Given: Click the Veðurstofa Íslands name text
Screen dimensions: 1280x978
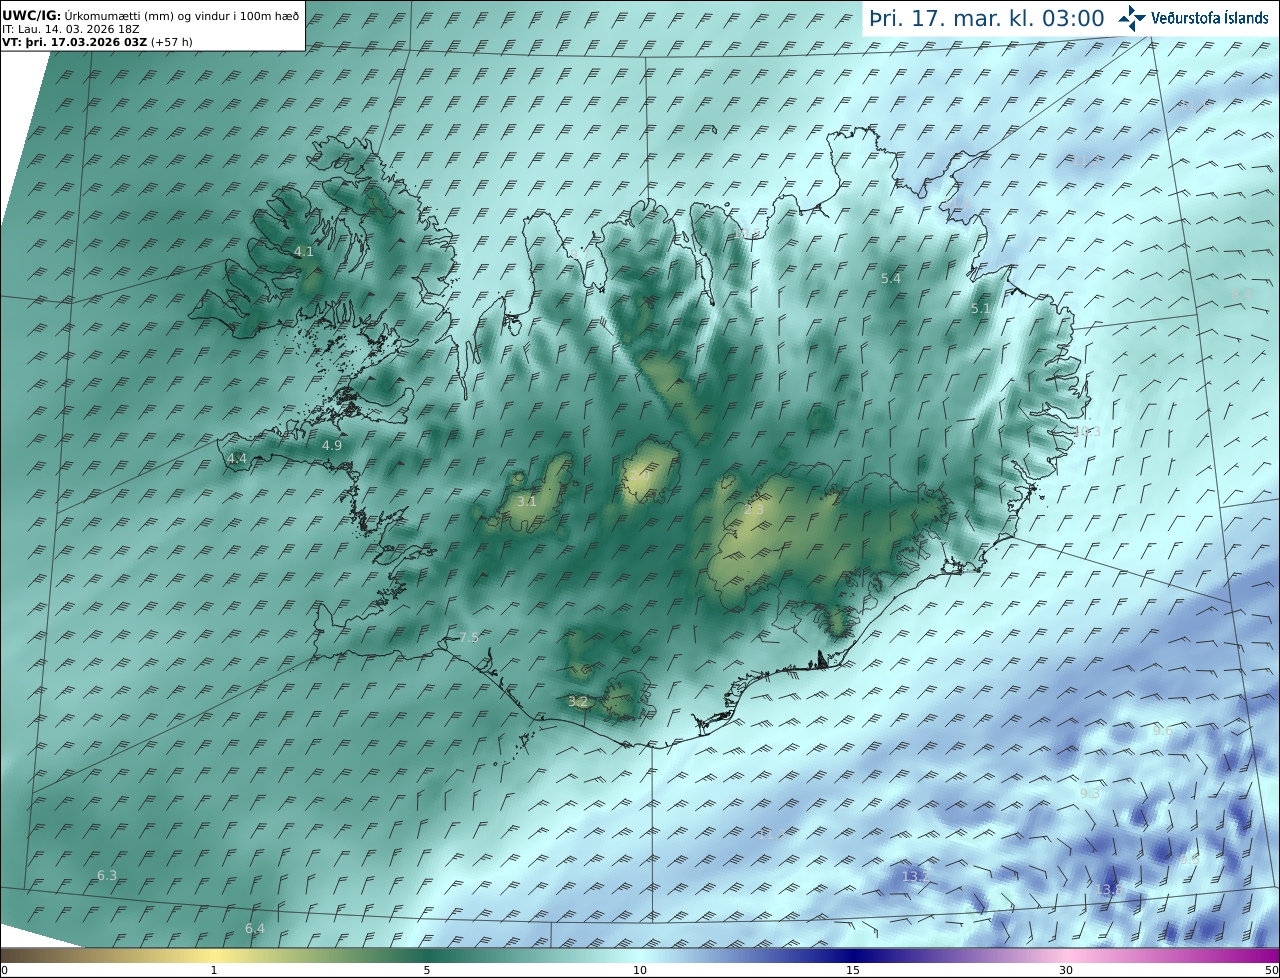Looking at the screenshot, I should click(1210, 18).
